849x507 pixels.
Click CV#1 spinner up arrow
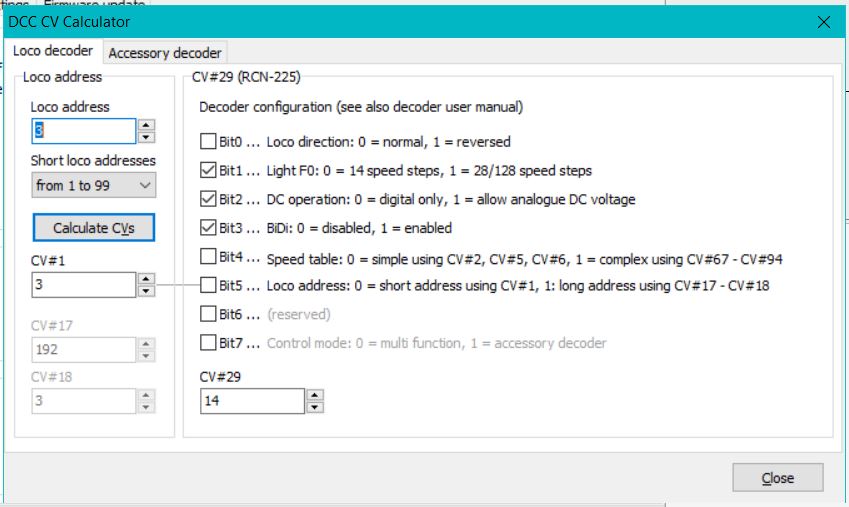[146, 279]
